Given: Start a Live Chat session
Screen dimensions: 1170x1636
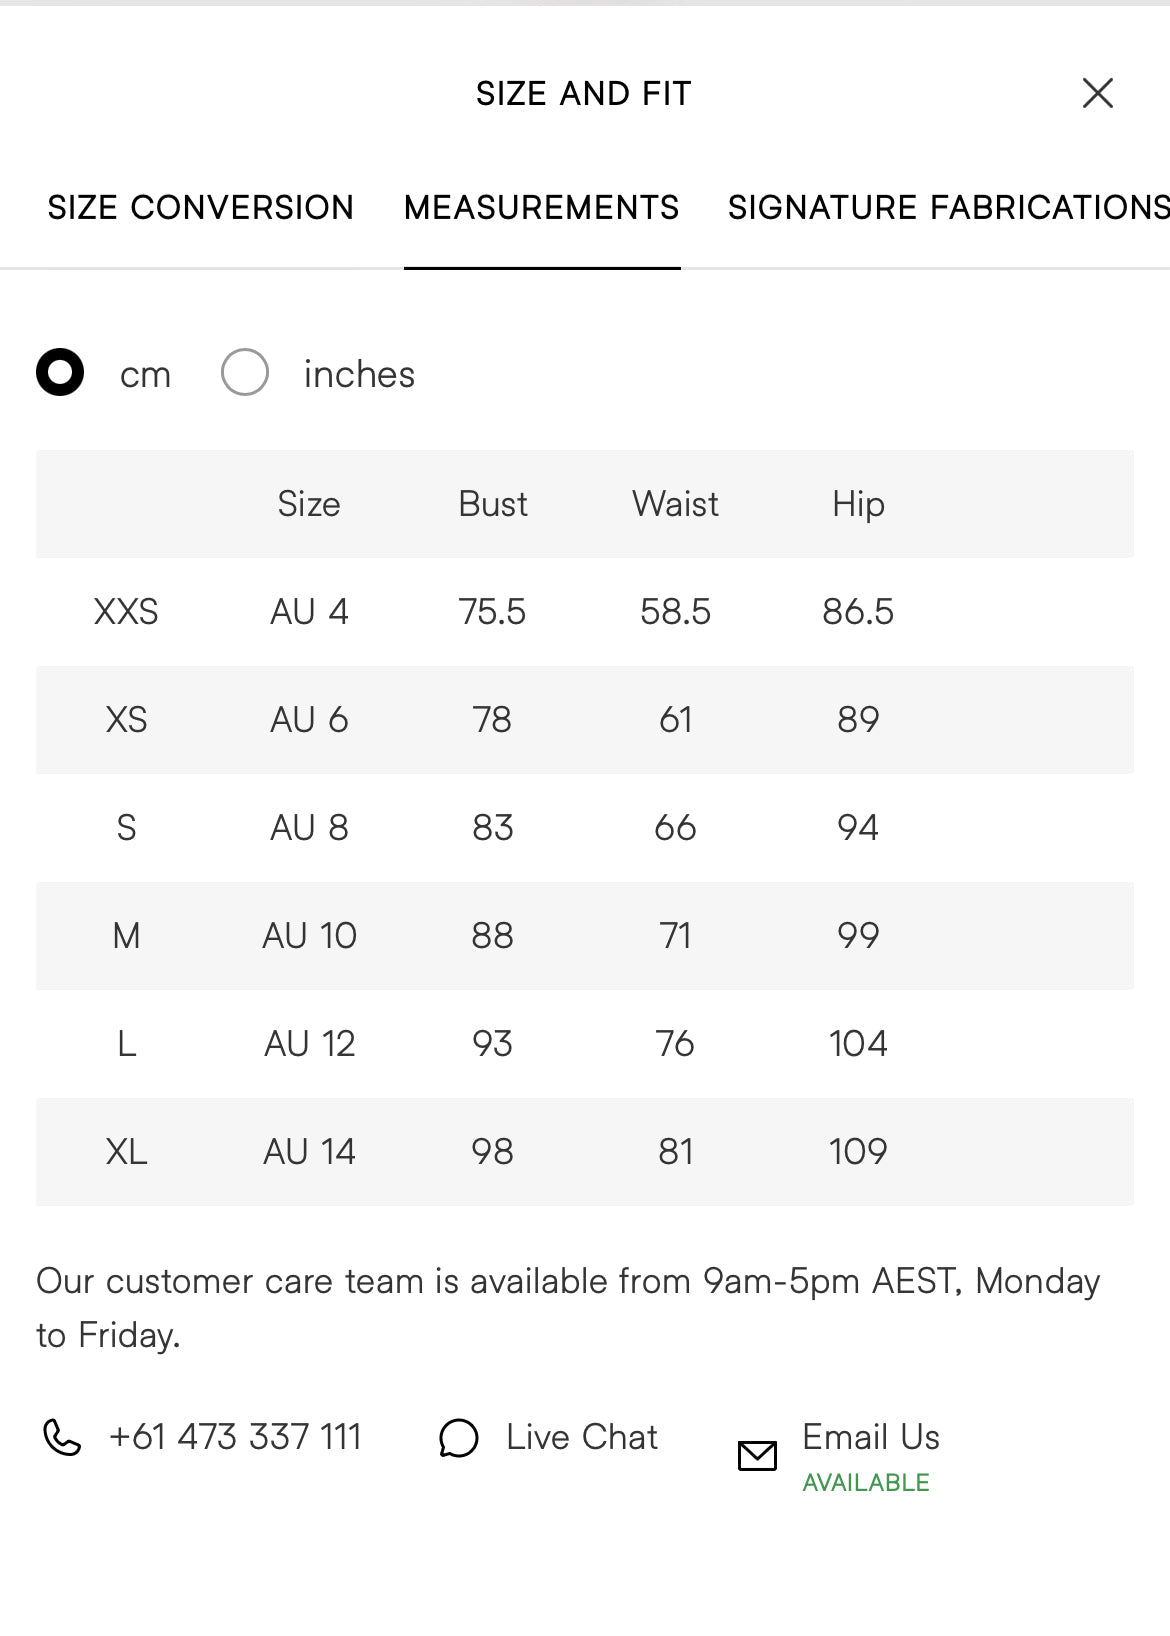Looking at the screenshot, I should click(582, 1437).
